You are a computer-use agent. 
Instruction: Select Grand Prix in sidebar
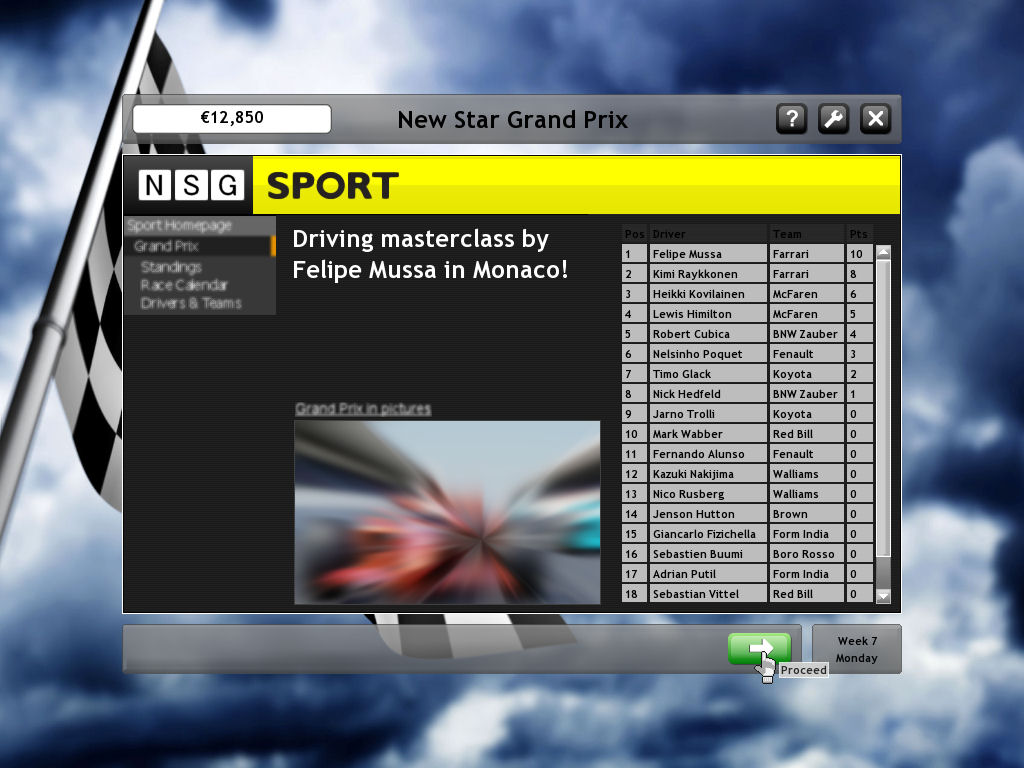tap(167, 246)
